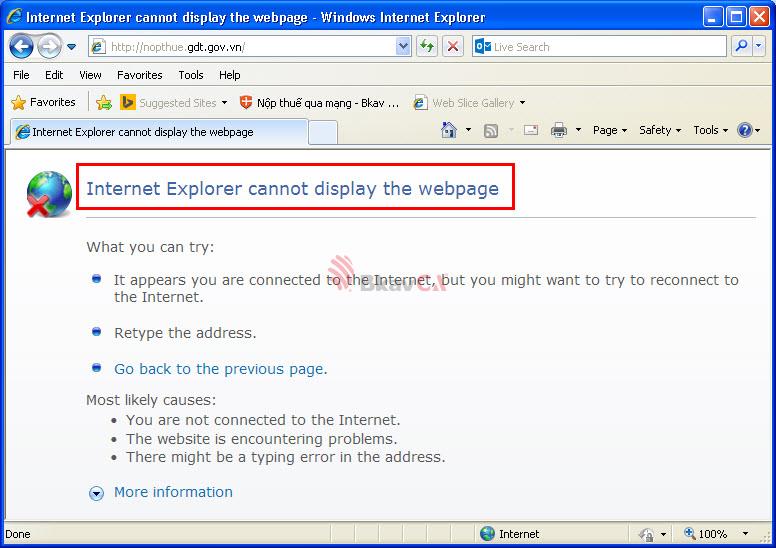Click the Search magnifier button
Image resolution: width=776 pixels, height=548 pixels.
(x=741, y=47)
